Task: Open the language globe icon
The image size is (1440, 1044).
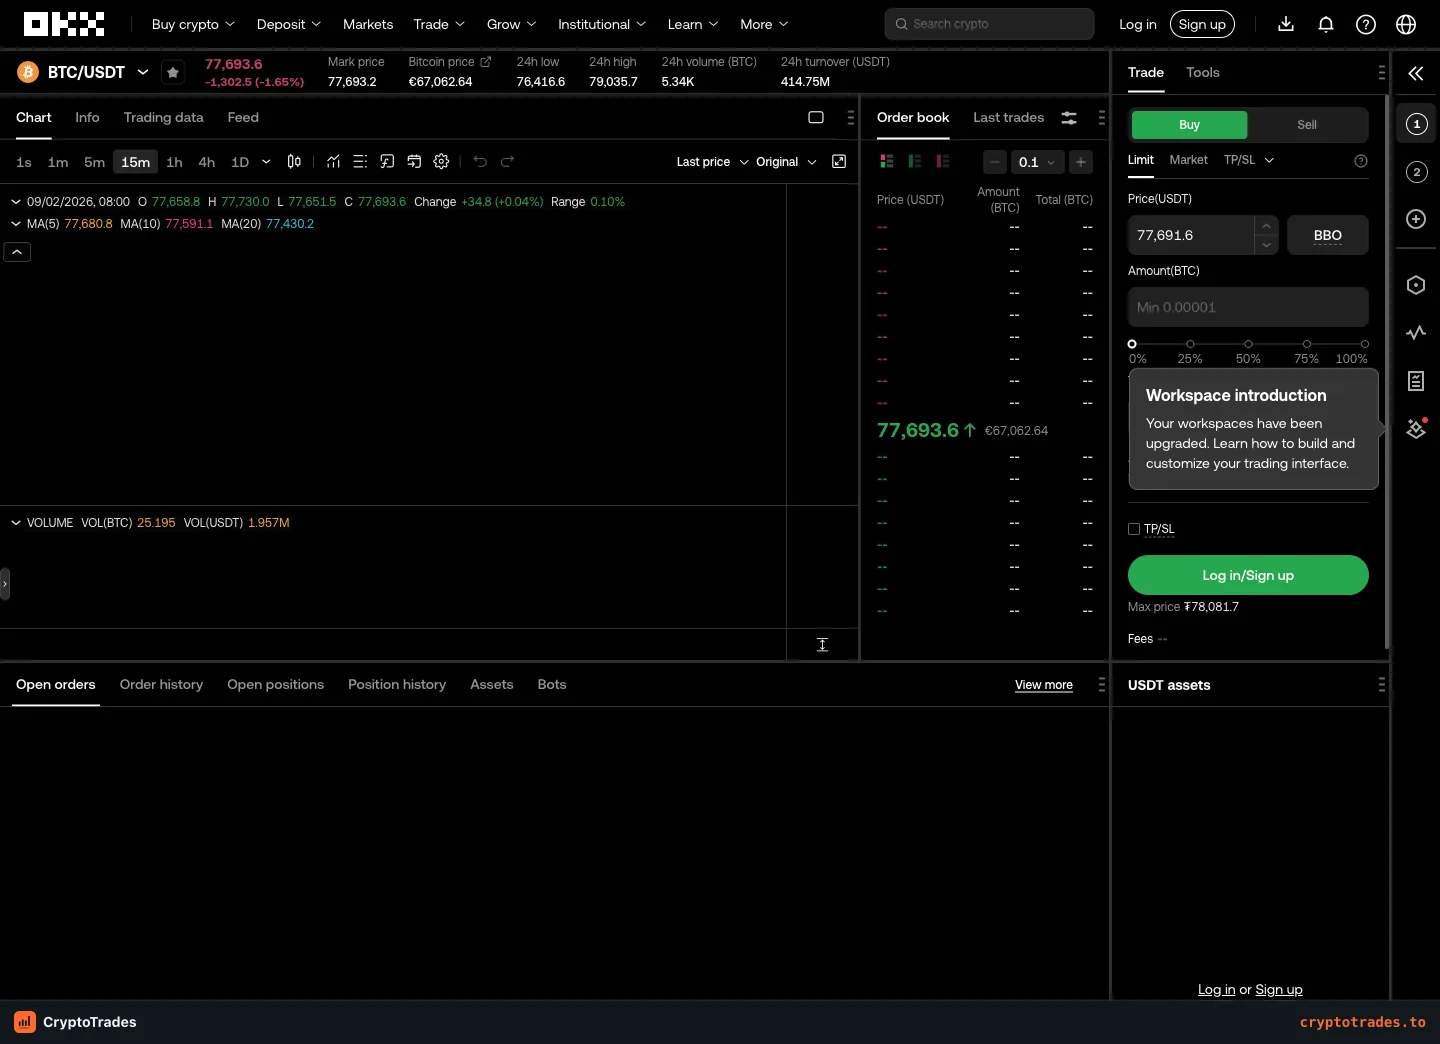Action: [1406, 24]
